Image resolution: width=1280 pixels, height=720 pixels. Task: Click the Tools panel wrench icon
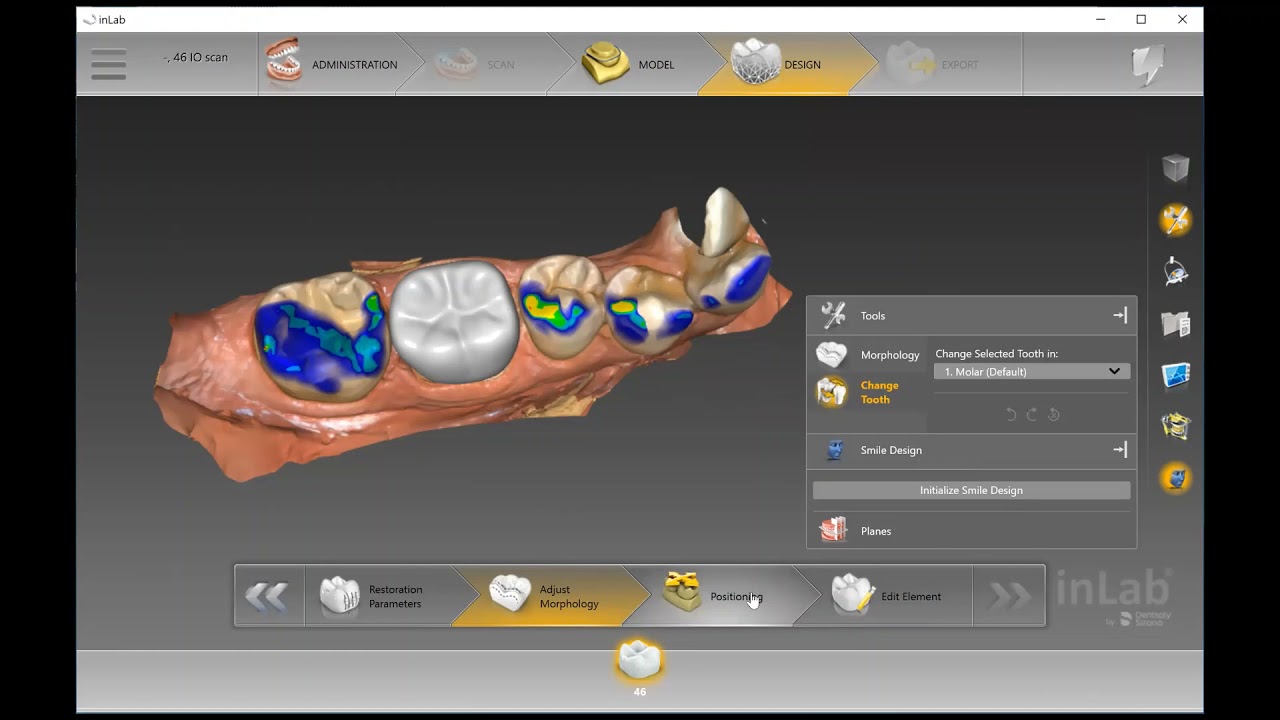coord(833,315)
